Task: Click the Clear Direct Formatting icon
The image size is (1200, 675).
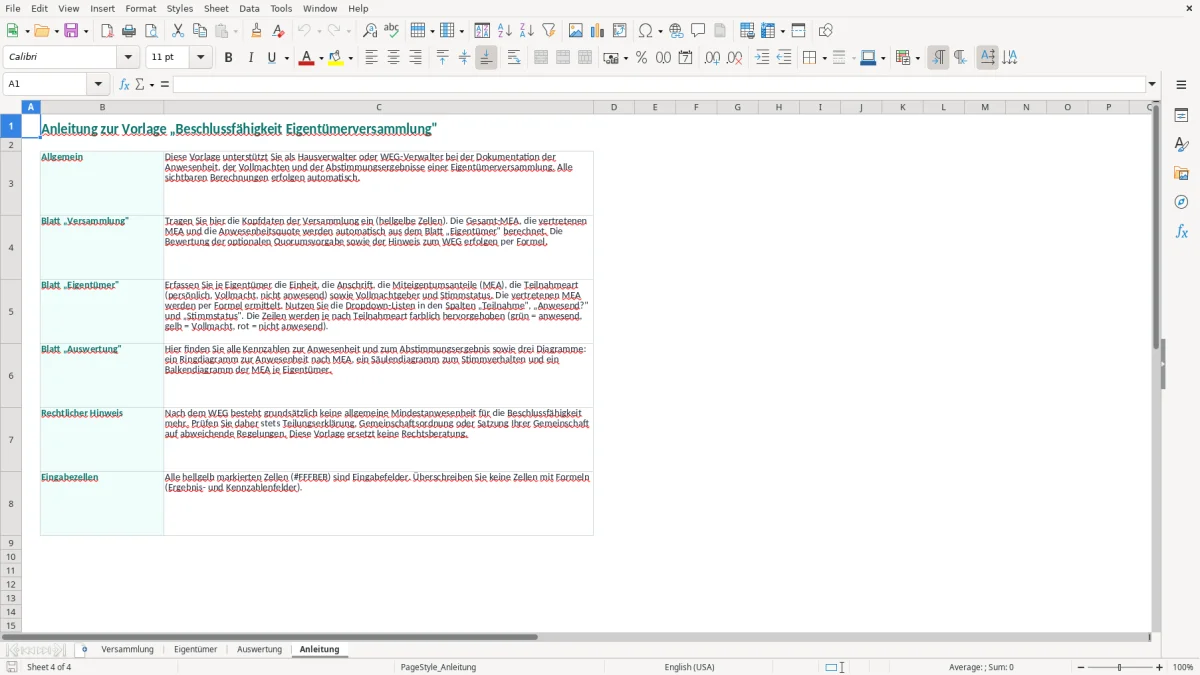Action: click(x=278, y=31)
